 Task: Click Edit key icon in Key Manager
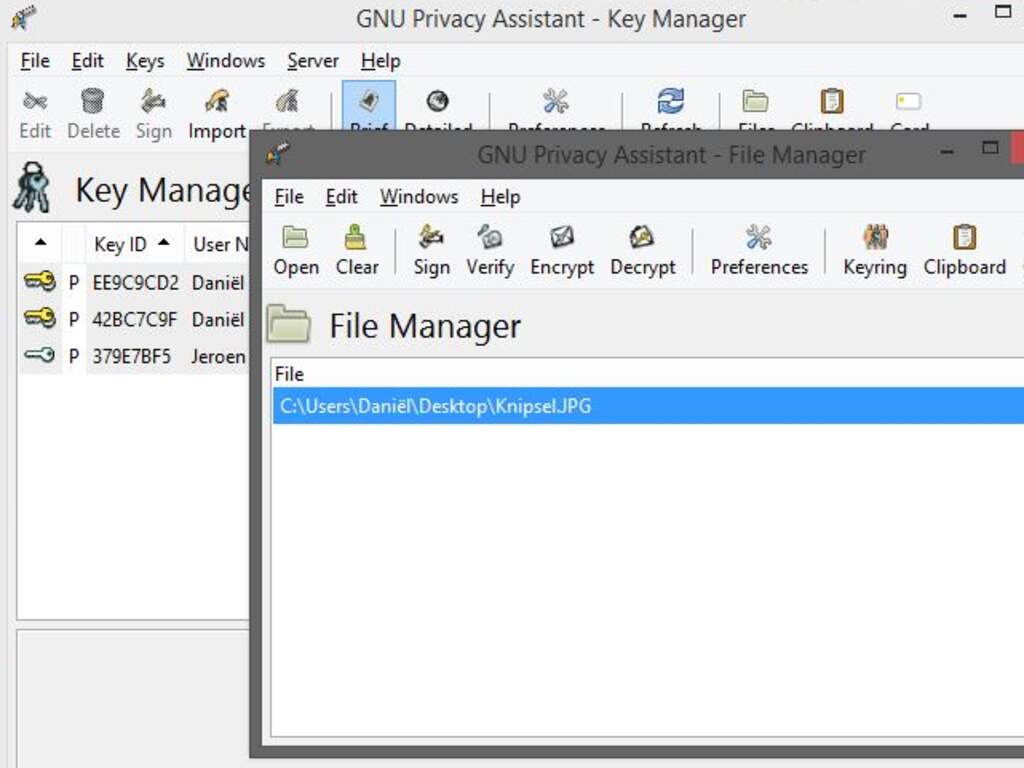coord(35,114)
